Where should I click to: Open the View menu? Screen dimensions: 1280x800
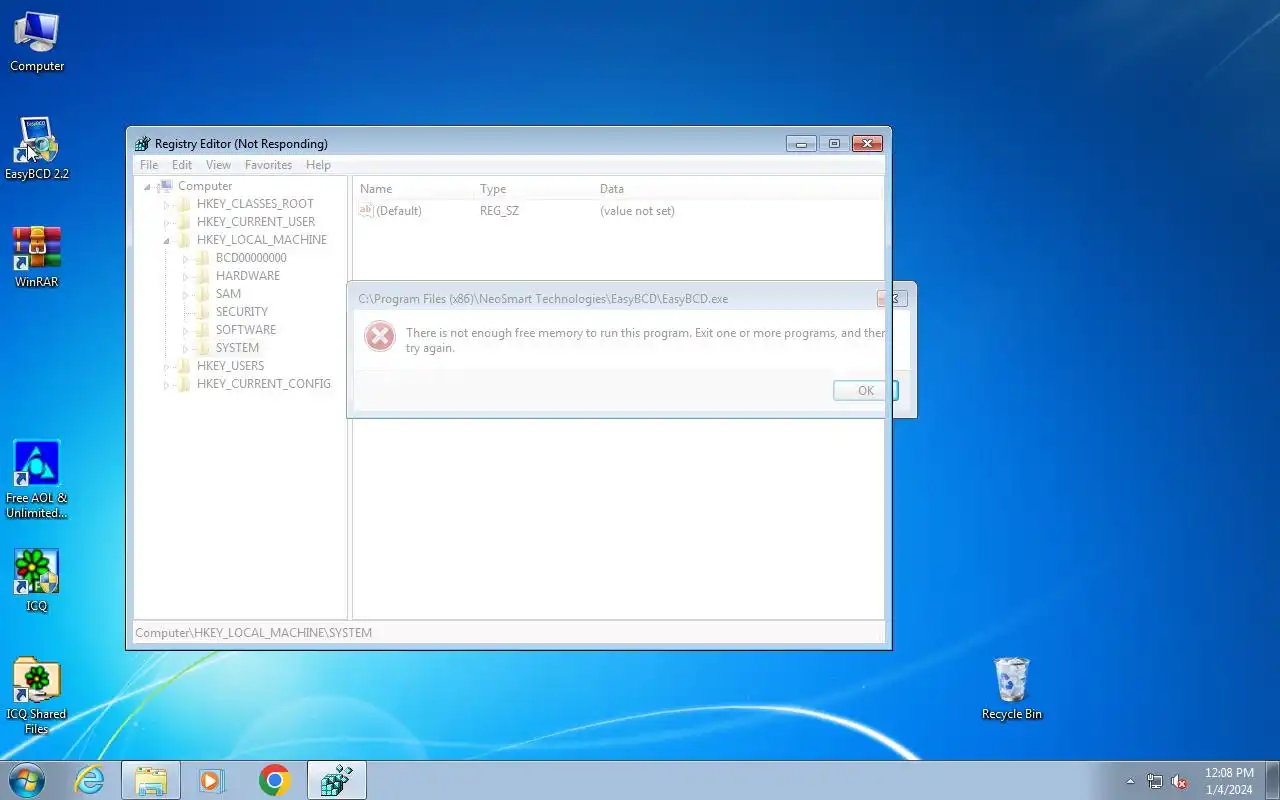click(218, 165)
